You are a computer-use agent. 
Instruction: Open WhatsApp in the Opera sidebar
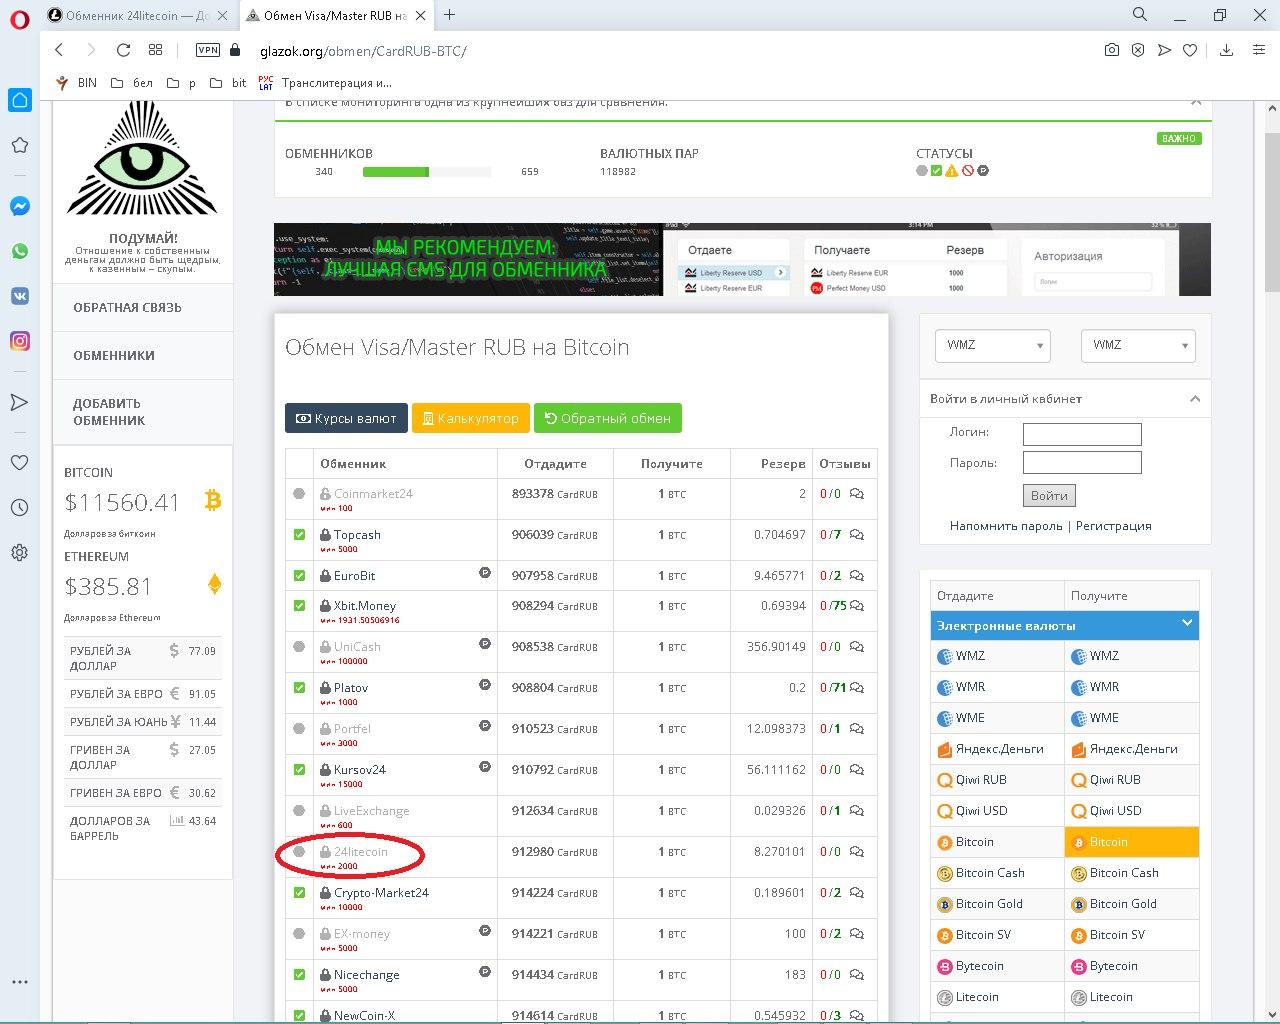(19, 251)
